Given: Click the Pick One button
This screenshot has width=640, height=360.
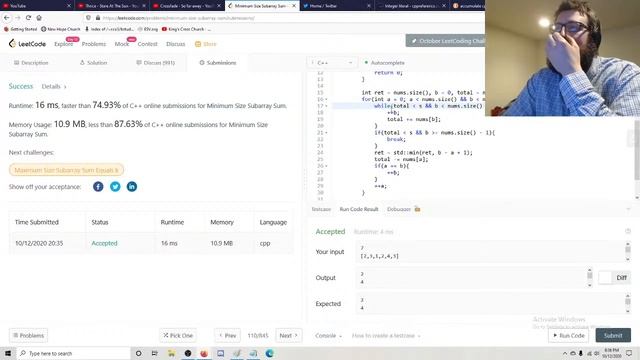Looking at the screenshot, I should pyautogui.click(x=178, y=336).
